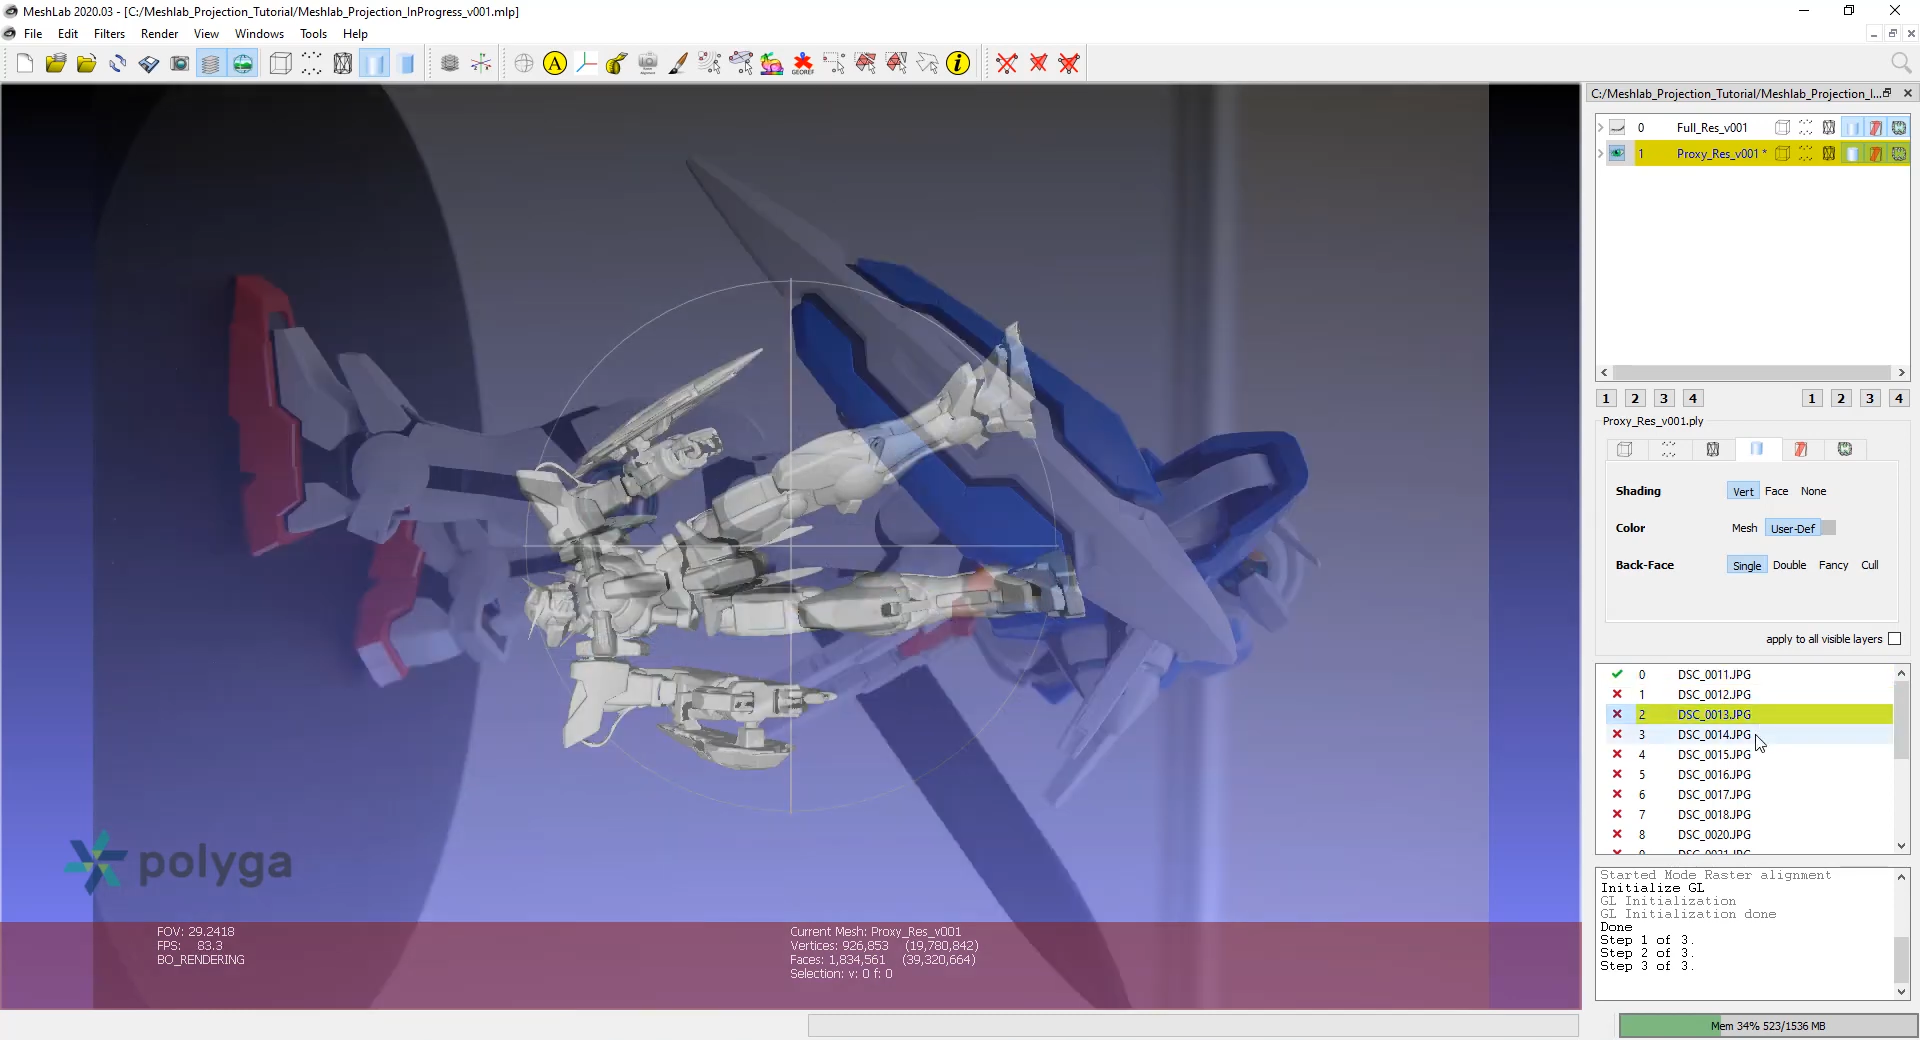The width and height of the screenshot is (1920, 1040).
Task: Click the trackball globe icon
Action: (x=524, y=64)
